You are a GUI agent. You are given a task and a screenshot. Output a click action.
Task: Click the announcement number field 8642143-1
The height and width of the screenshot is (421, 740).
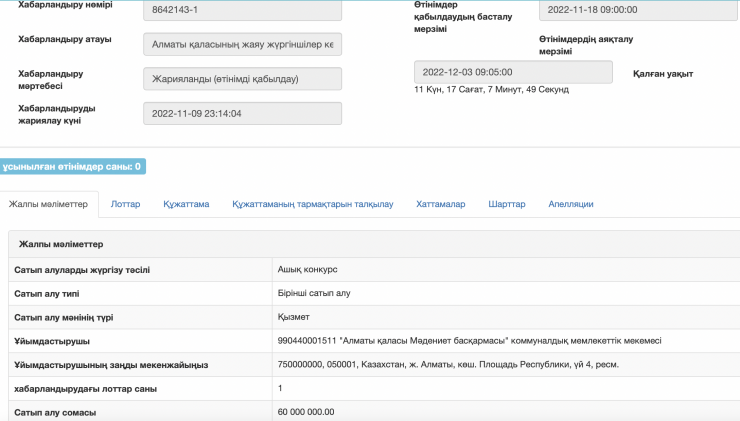point(242,11)
